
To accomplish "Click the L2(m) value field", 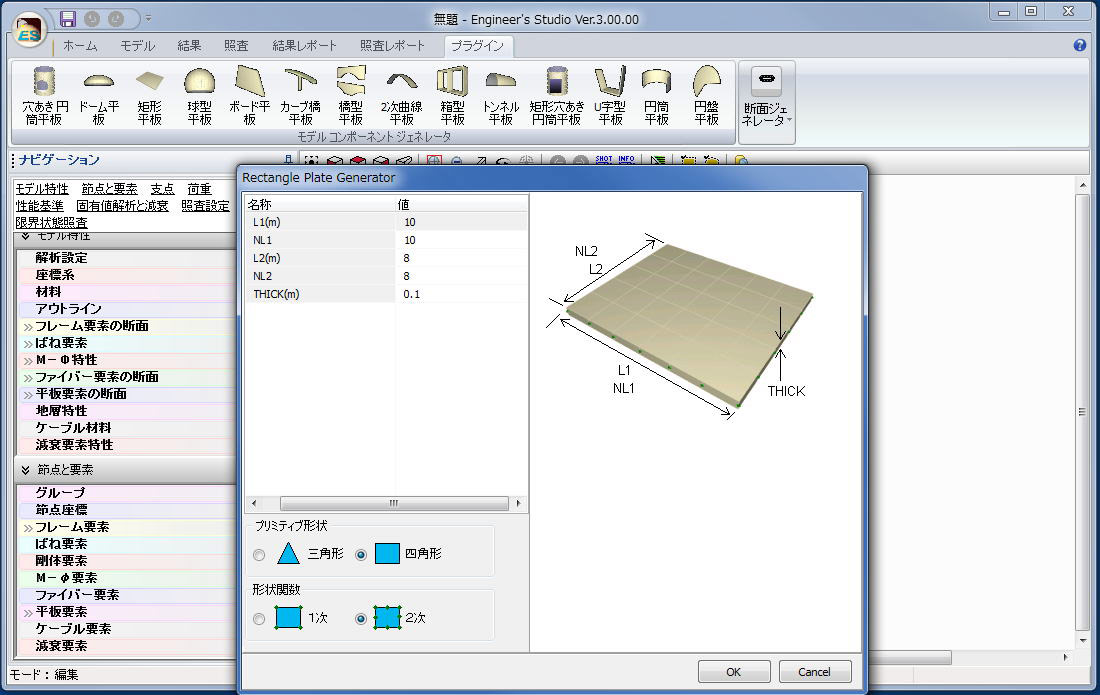I will 461,259.
